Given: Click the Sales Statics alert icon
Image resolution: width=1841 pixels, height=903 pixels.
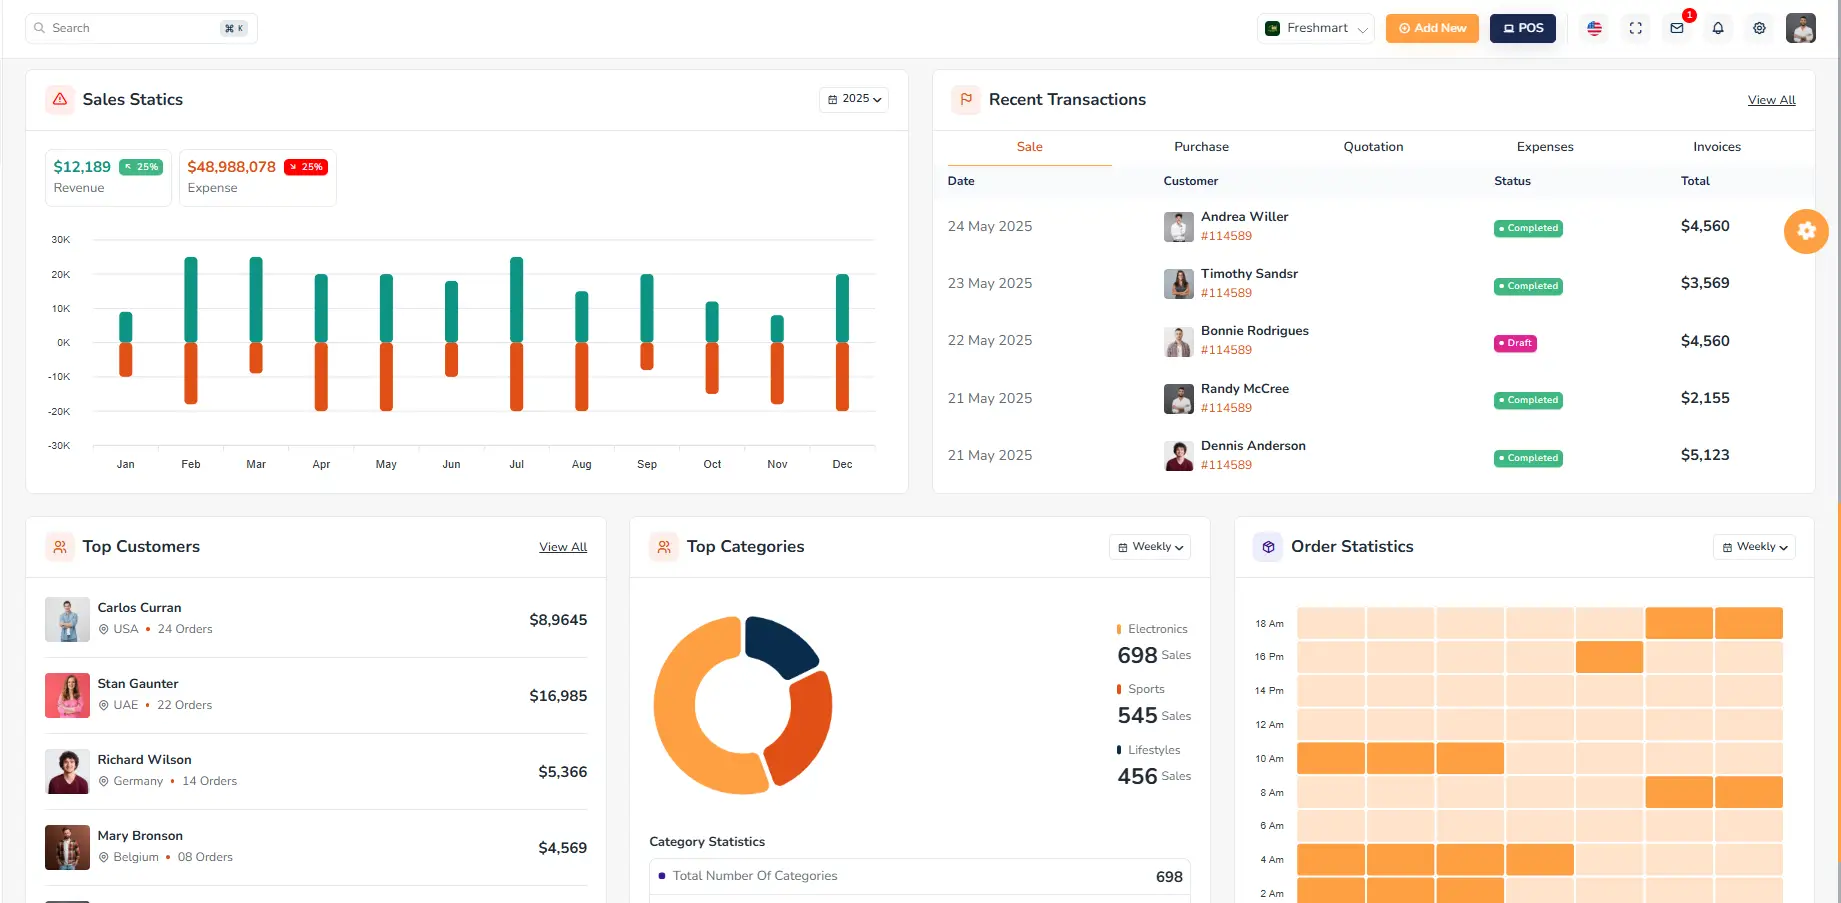Looking at the screenshot, I should pos(60,99).
